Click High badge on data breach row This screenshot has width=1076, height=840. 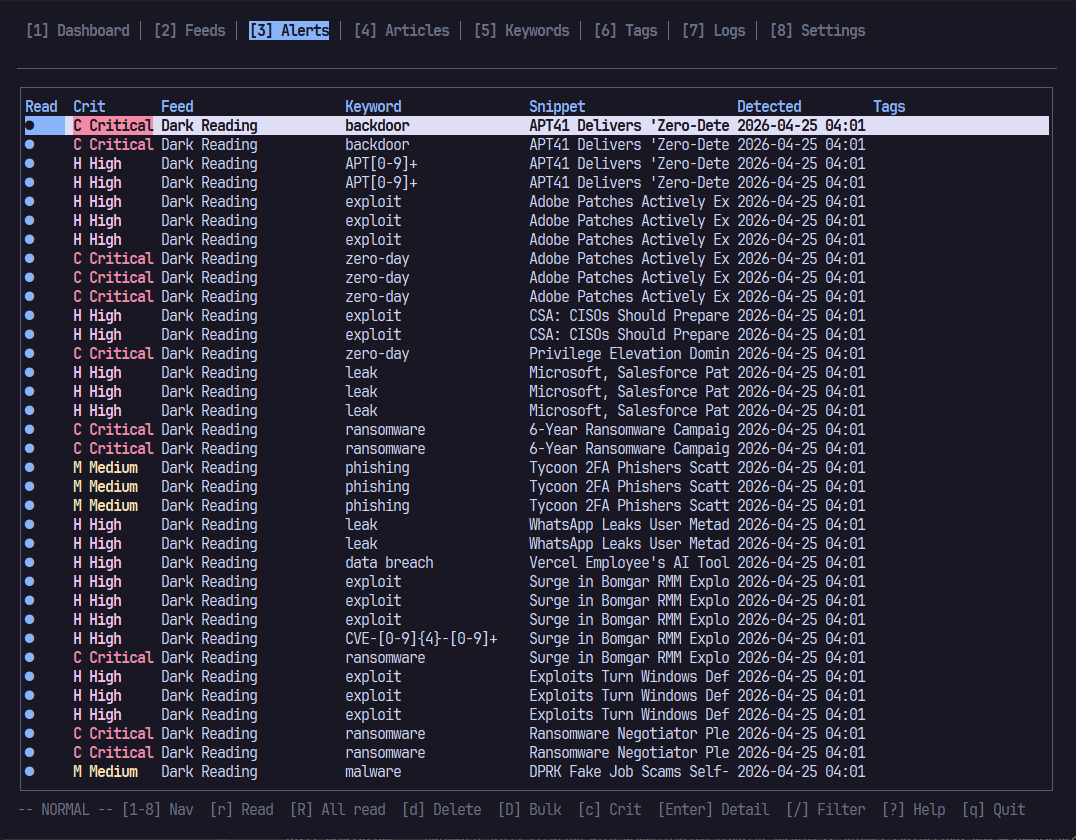tap(97, 562)
